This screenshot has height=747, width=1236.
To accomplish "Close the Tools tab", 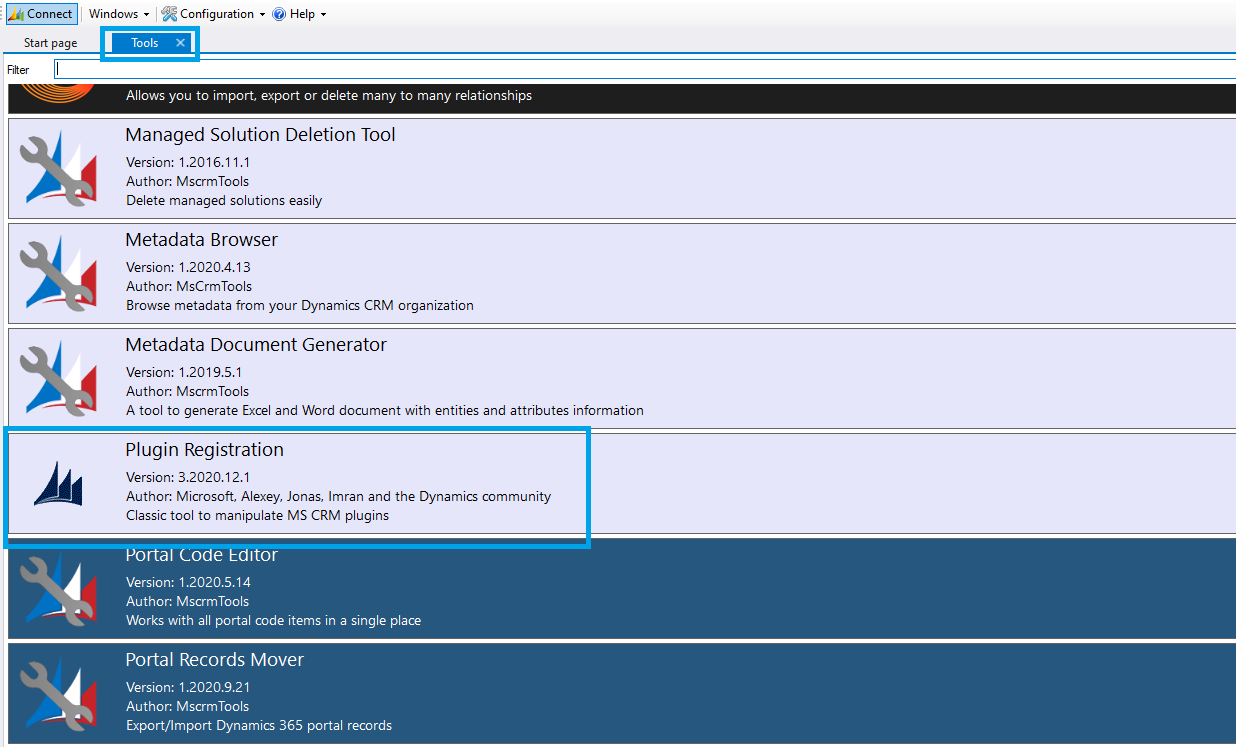I will pos(180,43).
